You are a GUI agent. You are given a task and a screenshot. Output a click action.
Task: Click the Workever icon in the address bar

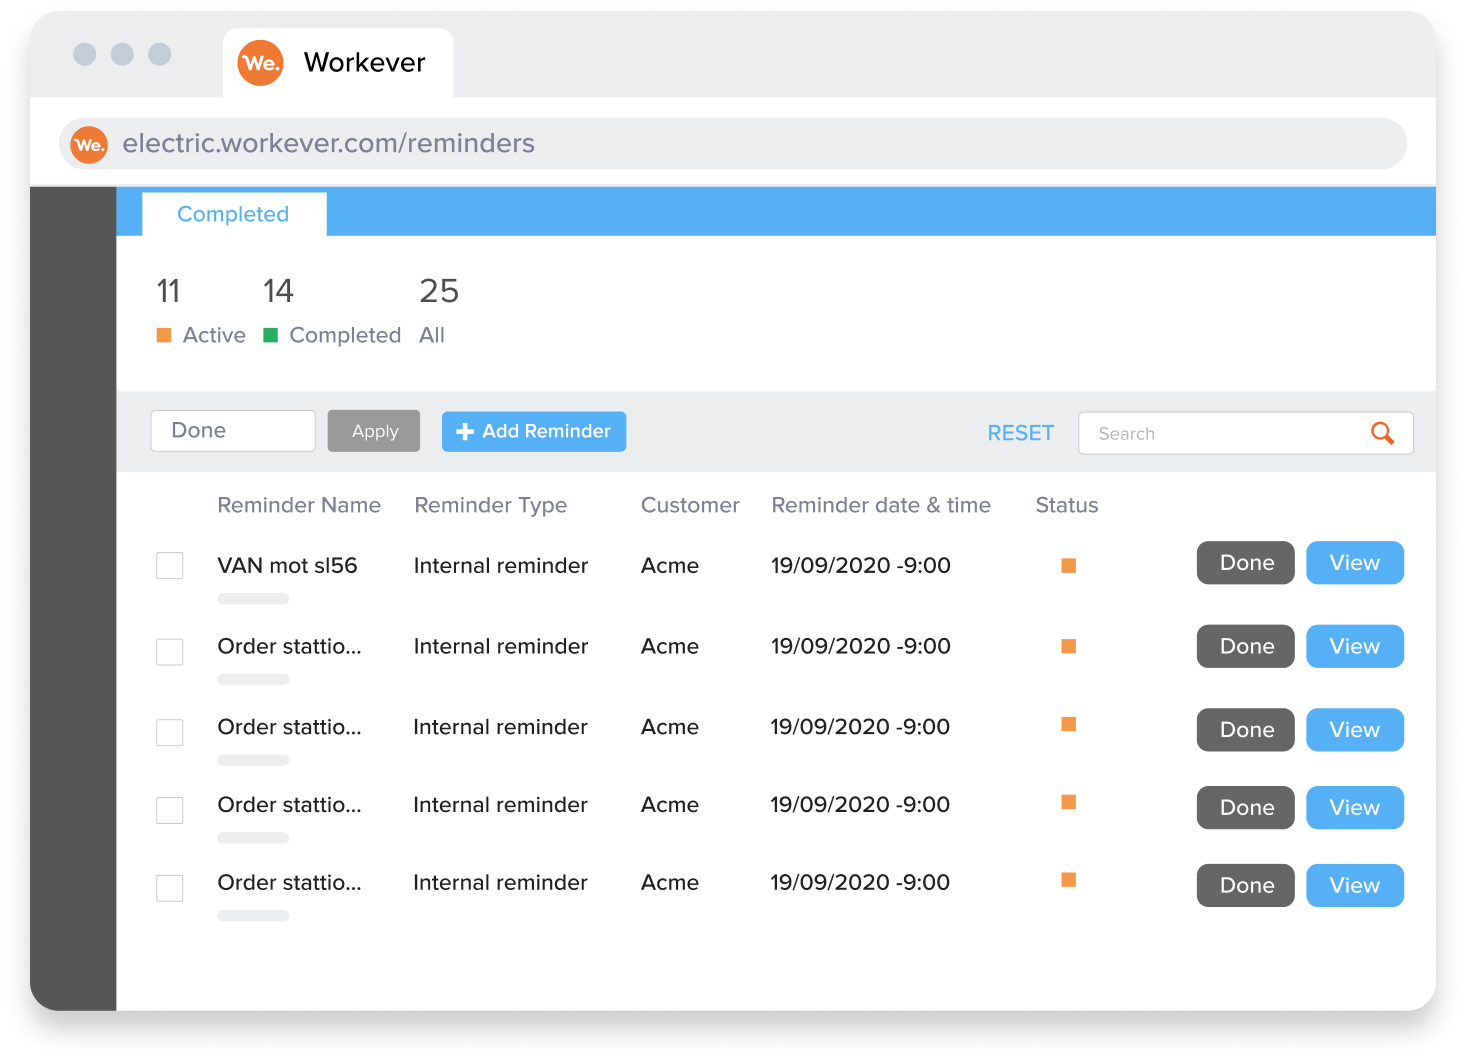(x=89, y=144)
